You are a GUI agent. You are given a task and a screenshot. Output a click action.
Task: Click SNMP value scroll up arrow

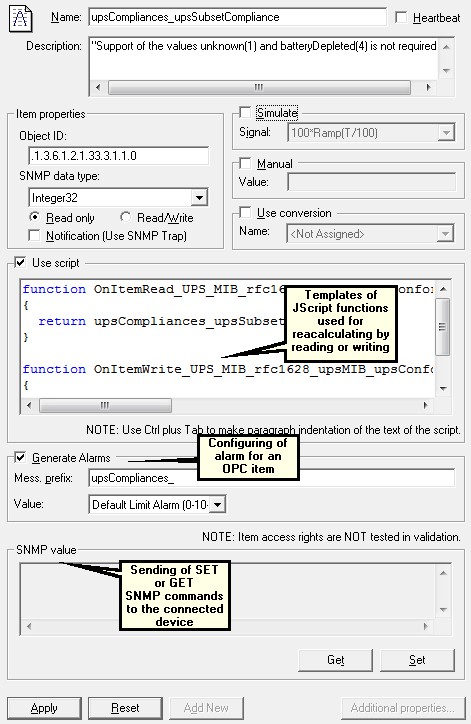click(x=443, y=573)
